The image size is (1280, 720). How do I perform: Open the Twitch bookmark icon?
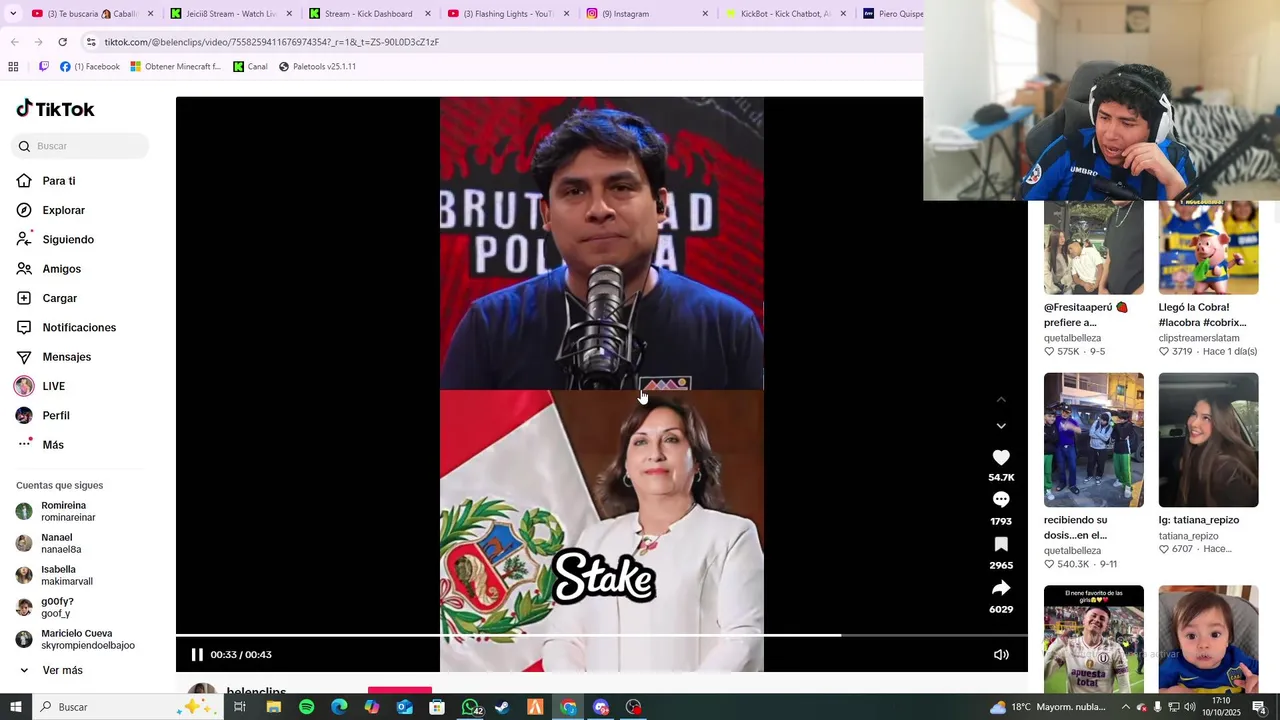[44, 67]
